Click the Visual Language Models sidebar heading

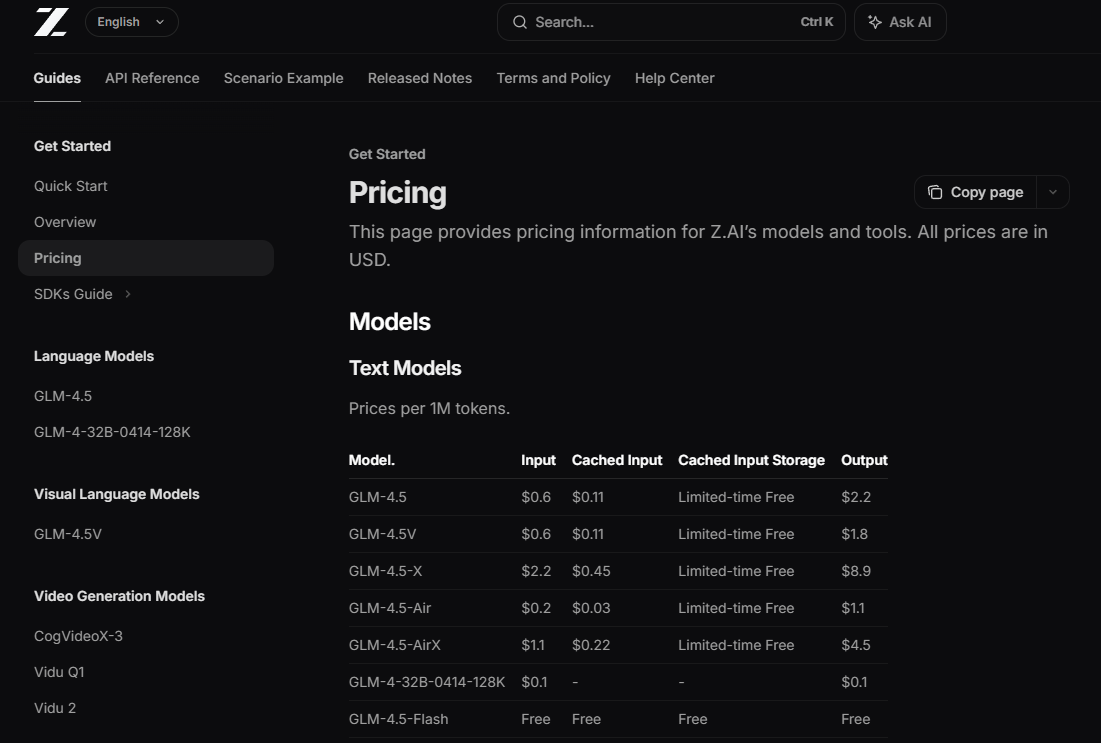(117, 494)
